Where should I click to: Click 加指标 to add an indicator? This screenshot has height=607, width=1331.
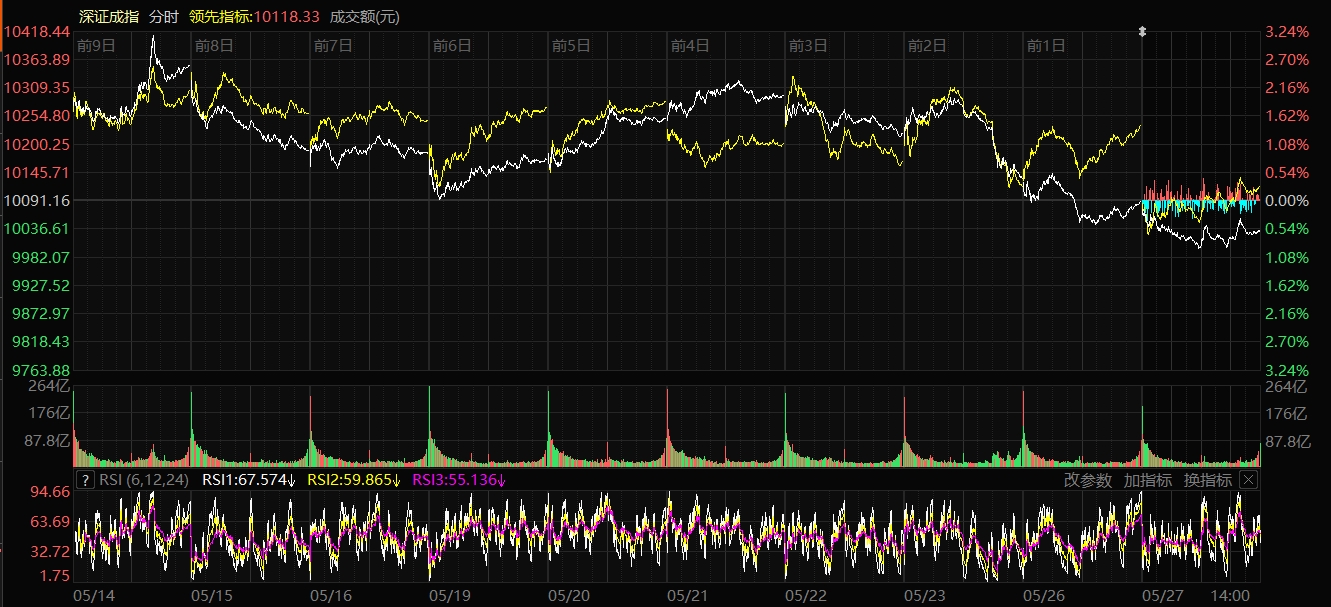pos(1148,480)
